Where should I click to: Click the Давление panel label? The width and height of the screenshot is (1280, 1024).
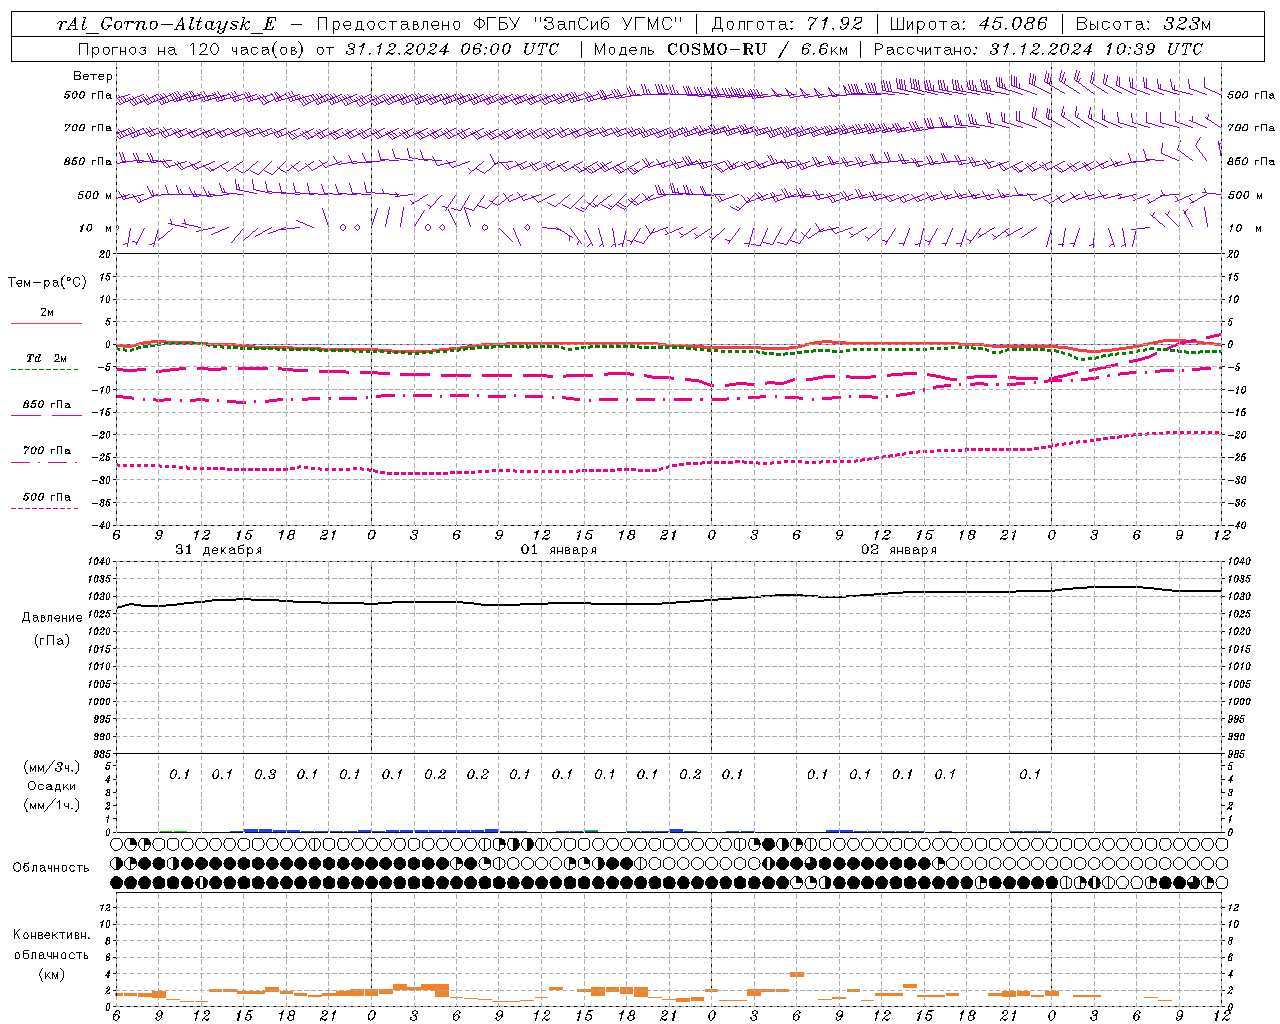click(x=52, y=618)
